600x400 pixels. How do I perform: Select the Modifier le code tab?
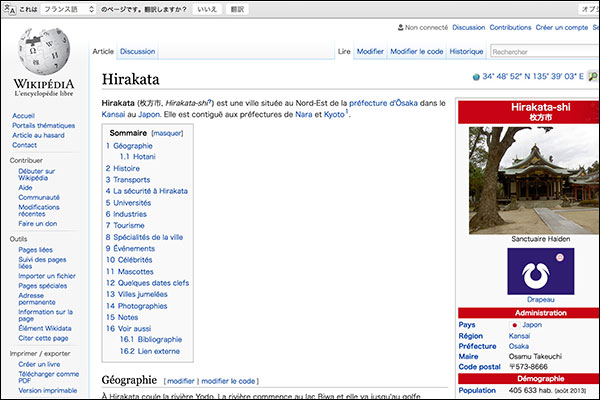[417, 51]
